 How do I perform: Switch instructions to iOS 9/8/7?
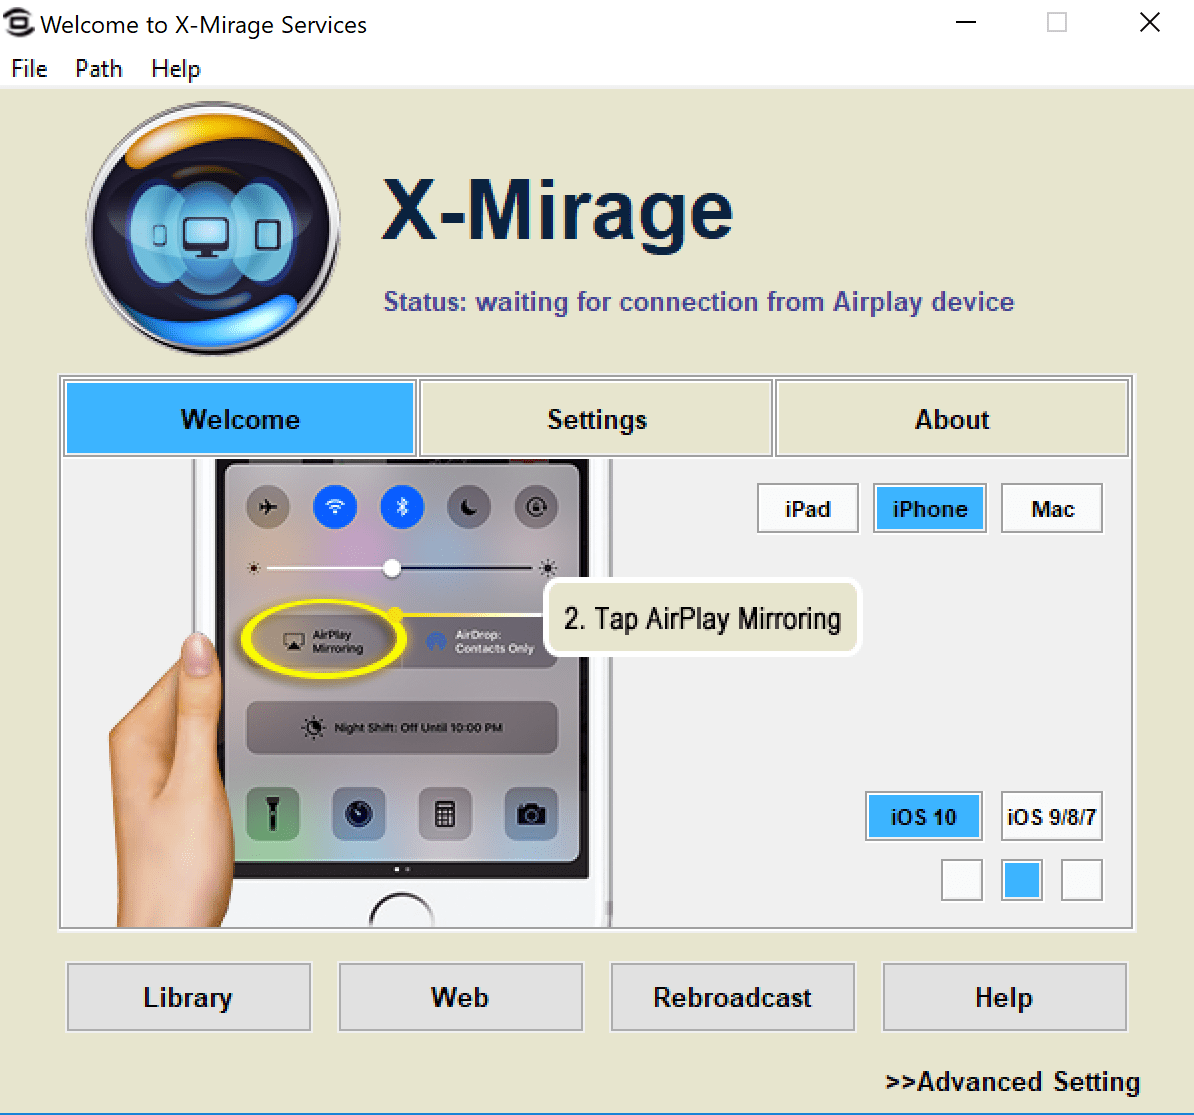click(1052, 816)
